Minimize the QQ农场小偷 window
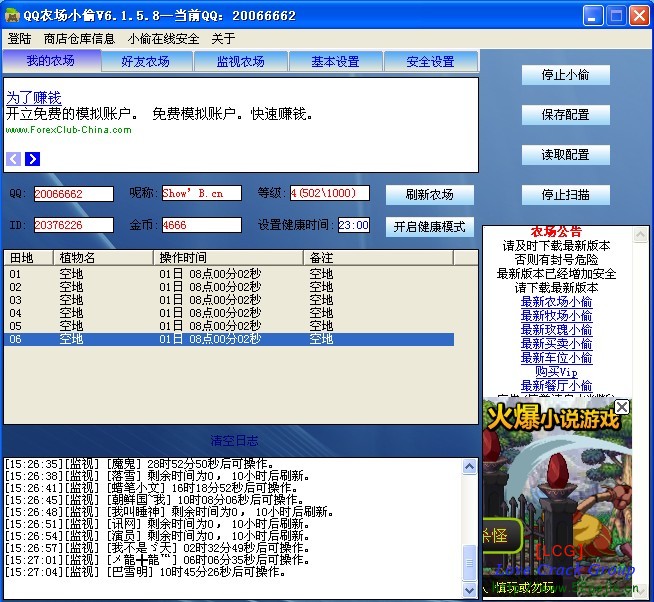The image size is (654, 602). [x=593, y=16]
